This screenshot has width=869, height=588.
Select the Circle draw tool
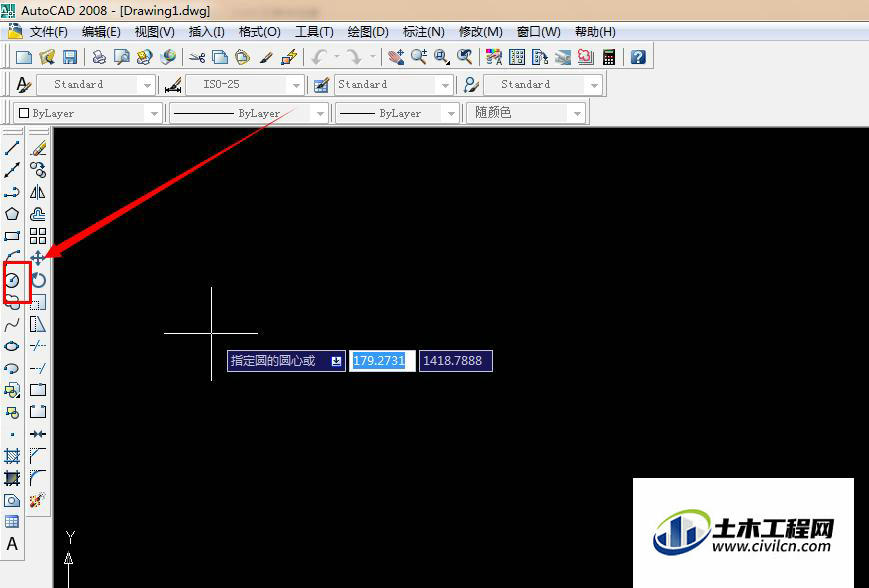[x=12, y=280]
